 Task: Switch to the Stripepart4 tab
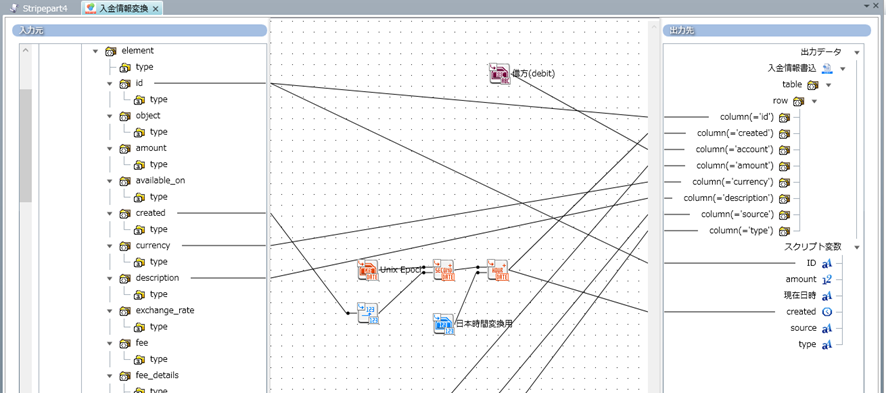pos(39,8)
